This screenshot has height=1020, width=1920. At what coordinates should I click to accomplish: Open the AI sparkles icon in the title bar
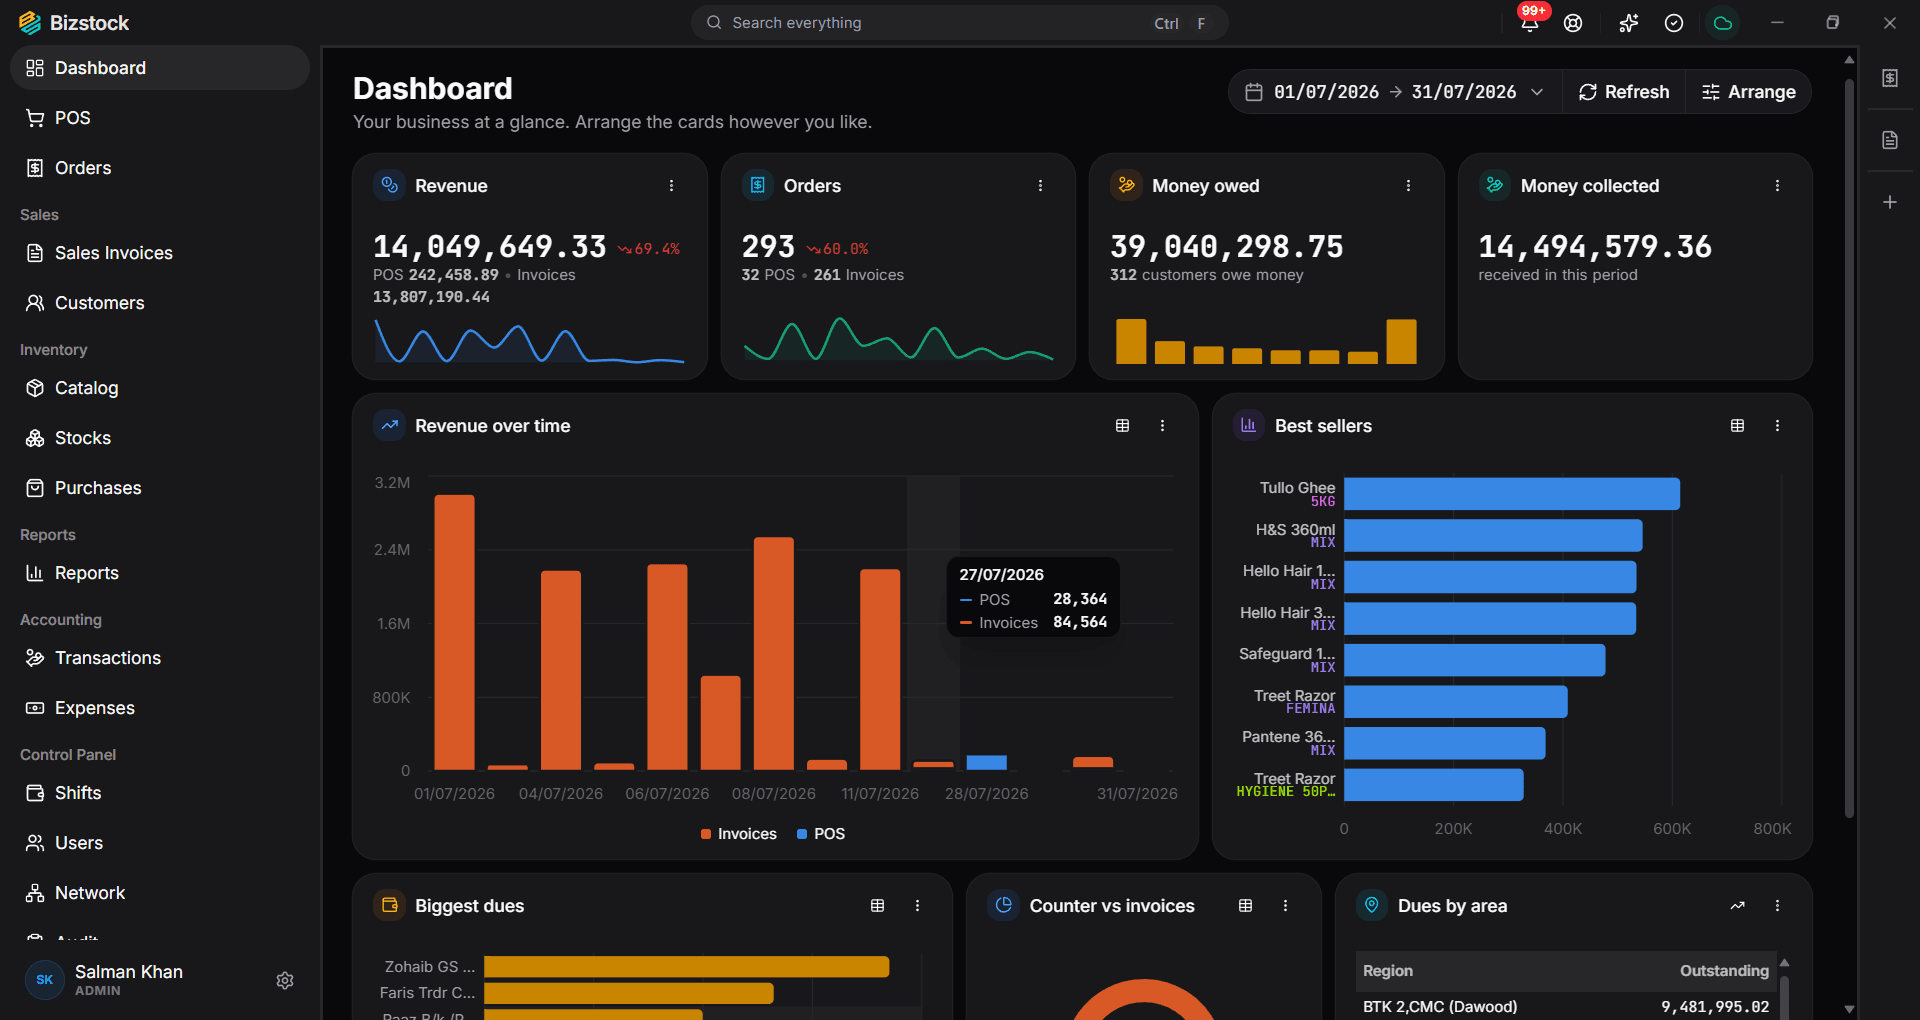coord(1629,23)
